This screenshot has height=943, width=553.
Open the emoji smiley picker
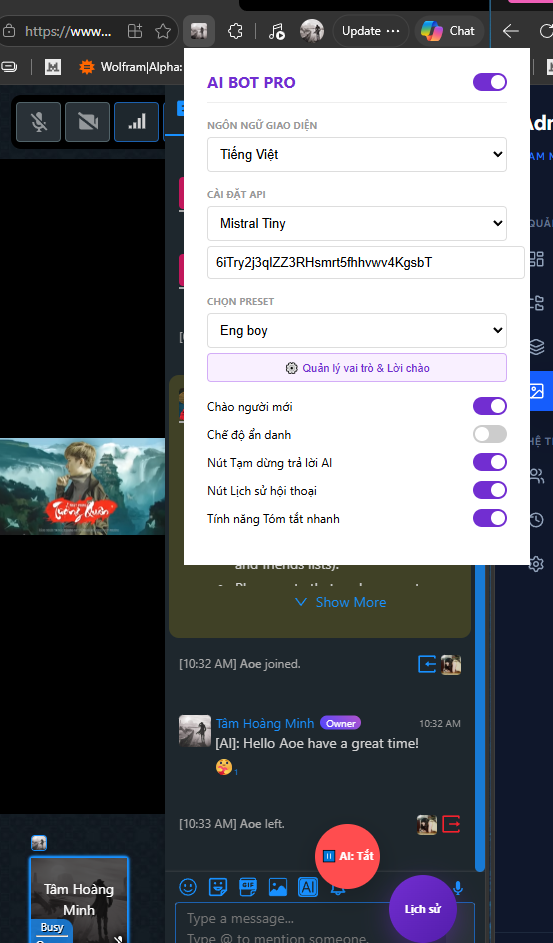click(188, 886)
